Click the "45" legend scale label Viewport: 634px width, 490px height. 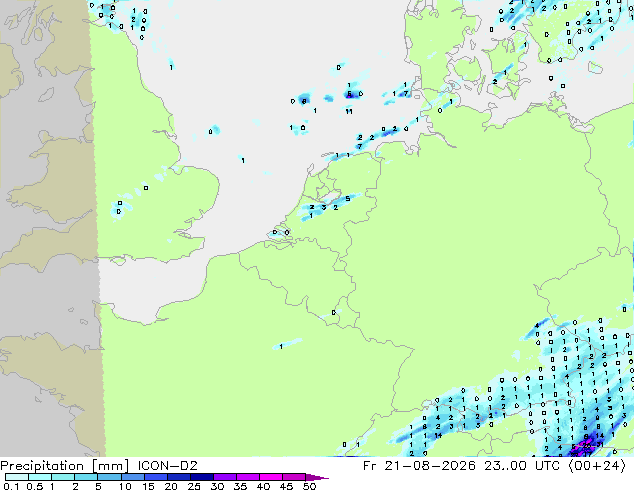point(287,486)
